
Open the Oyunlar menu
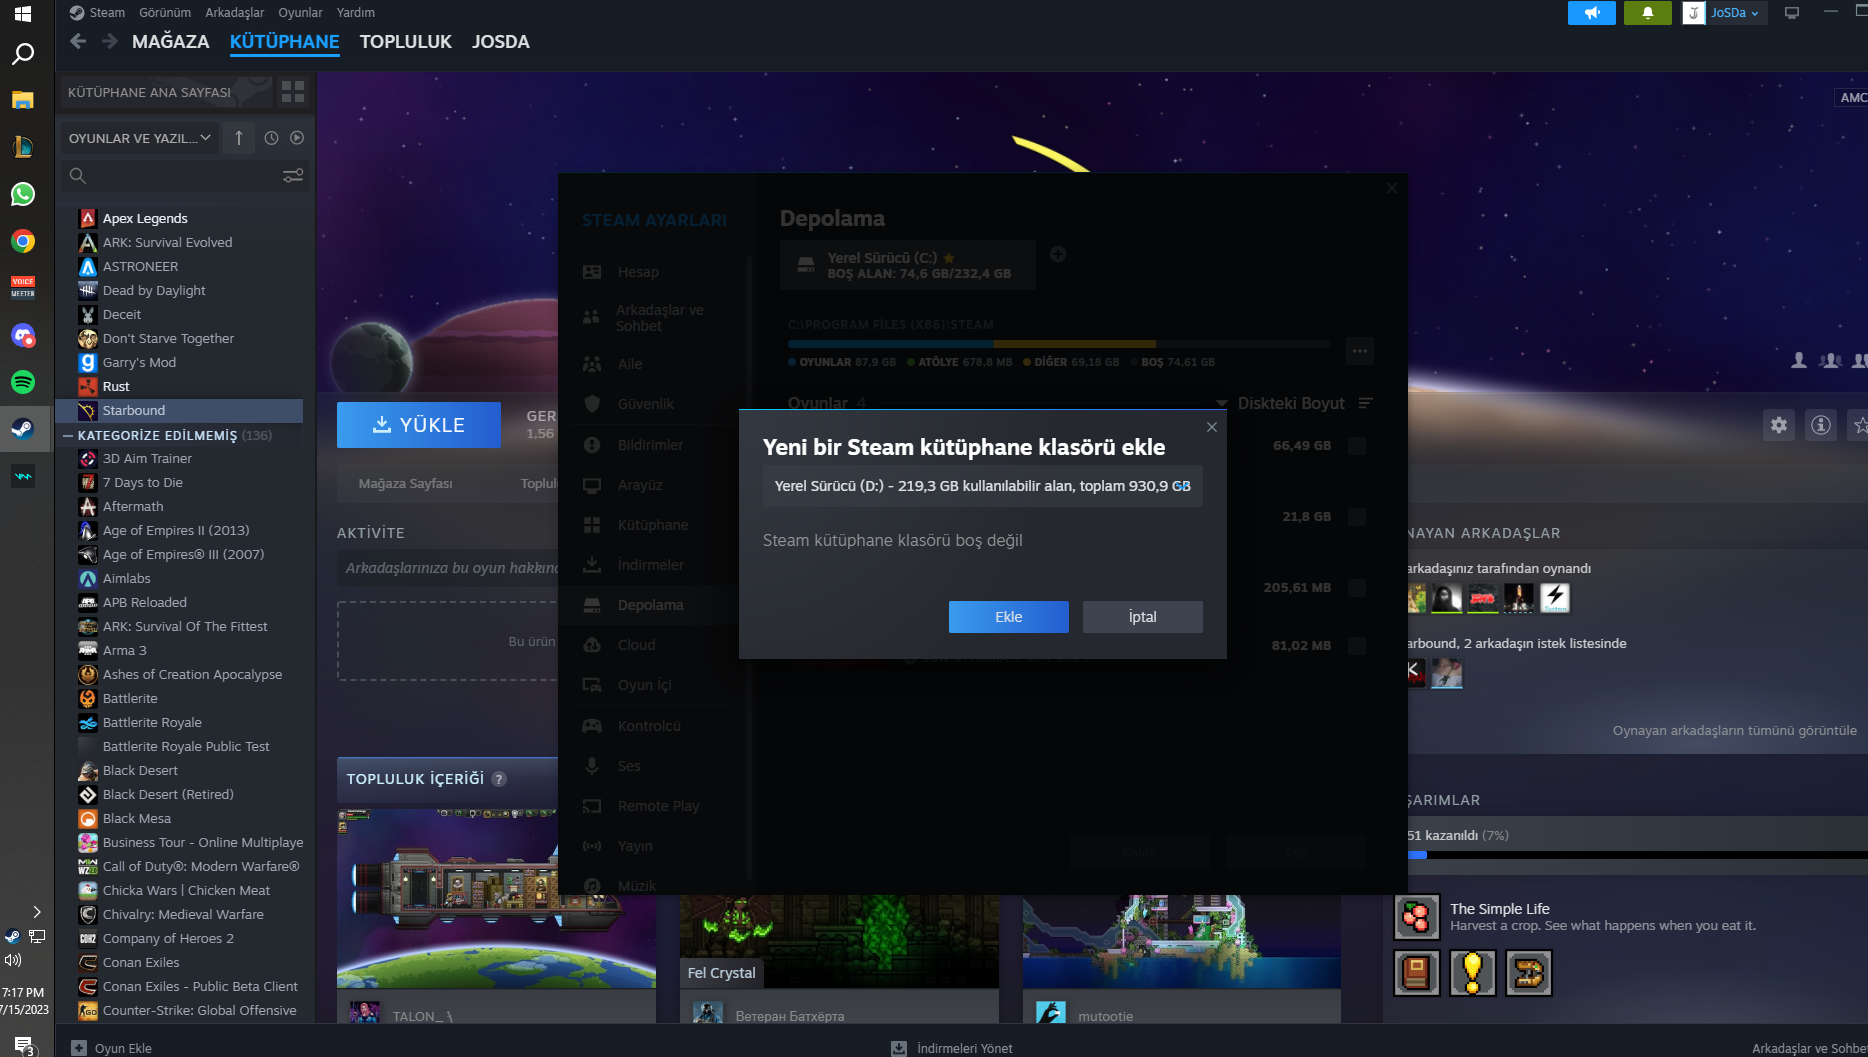point(300,13)
